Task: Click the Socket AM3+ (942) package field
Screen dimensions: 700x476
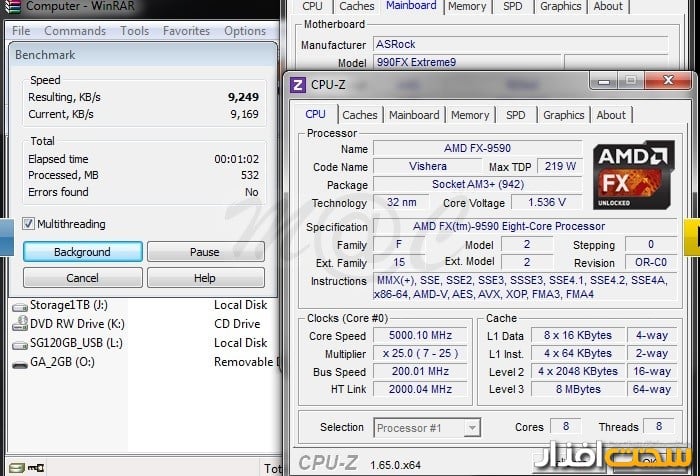Action: point(477,184)
